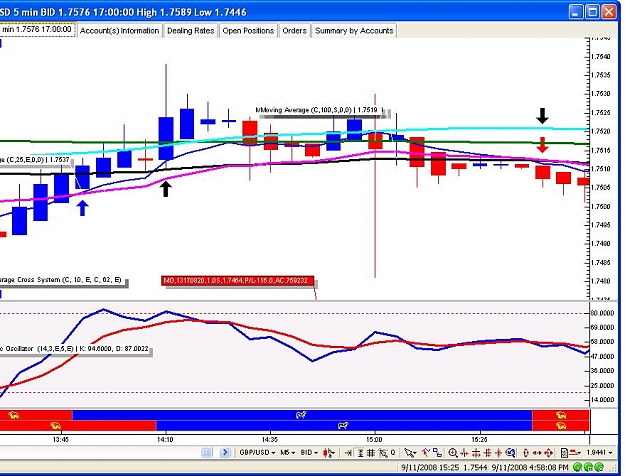Click the bear icon in lower right red bar
The width and height of the screenshot is (625, 476).
561,425
